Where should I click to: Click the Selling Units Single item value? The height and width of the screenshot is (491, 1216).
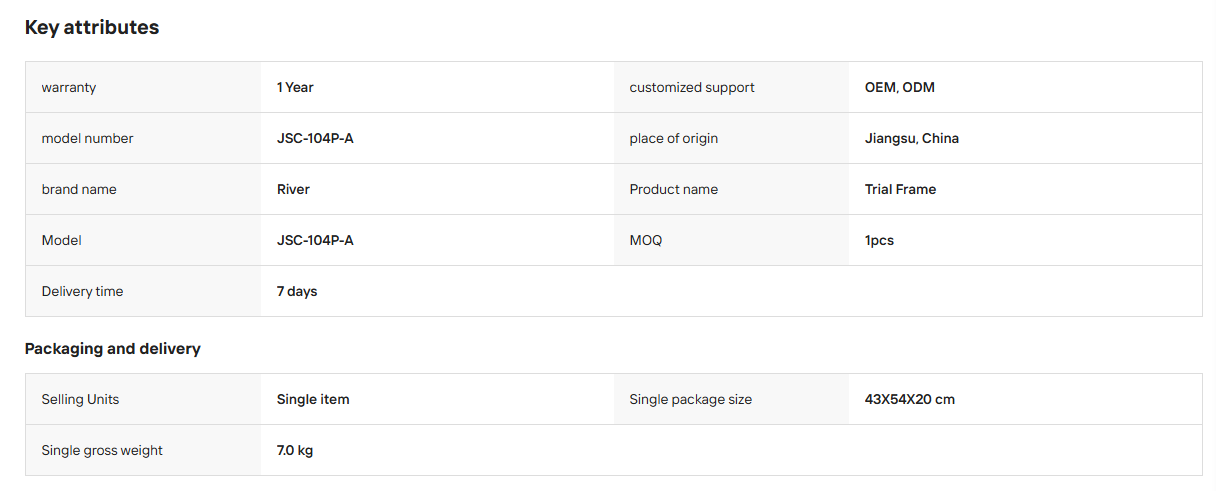coord(313,399)
